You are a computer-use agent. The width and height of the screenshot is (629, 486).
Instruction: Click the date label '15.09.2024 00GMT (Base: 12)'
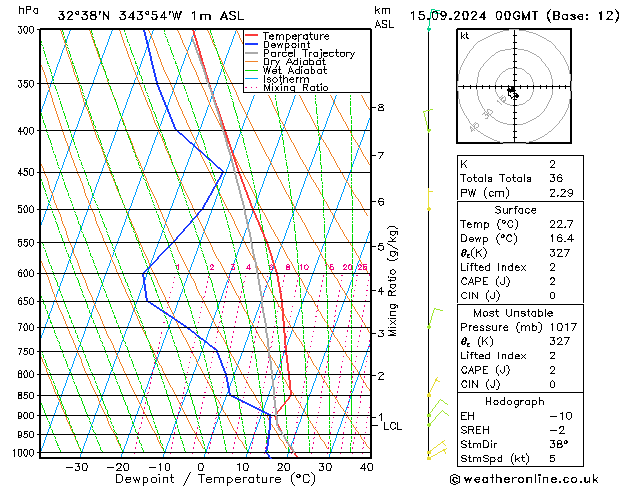(514, 16)
